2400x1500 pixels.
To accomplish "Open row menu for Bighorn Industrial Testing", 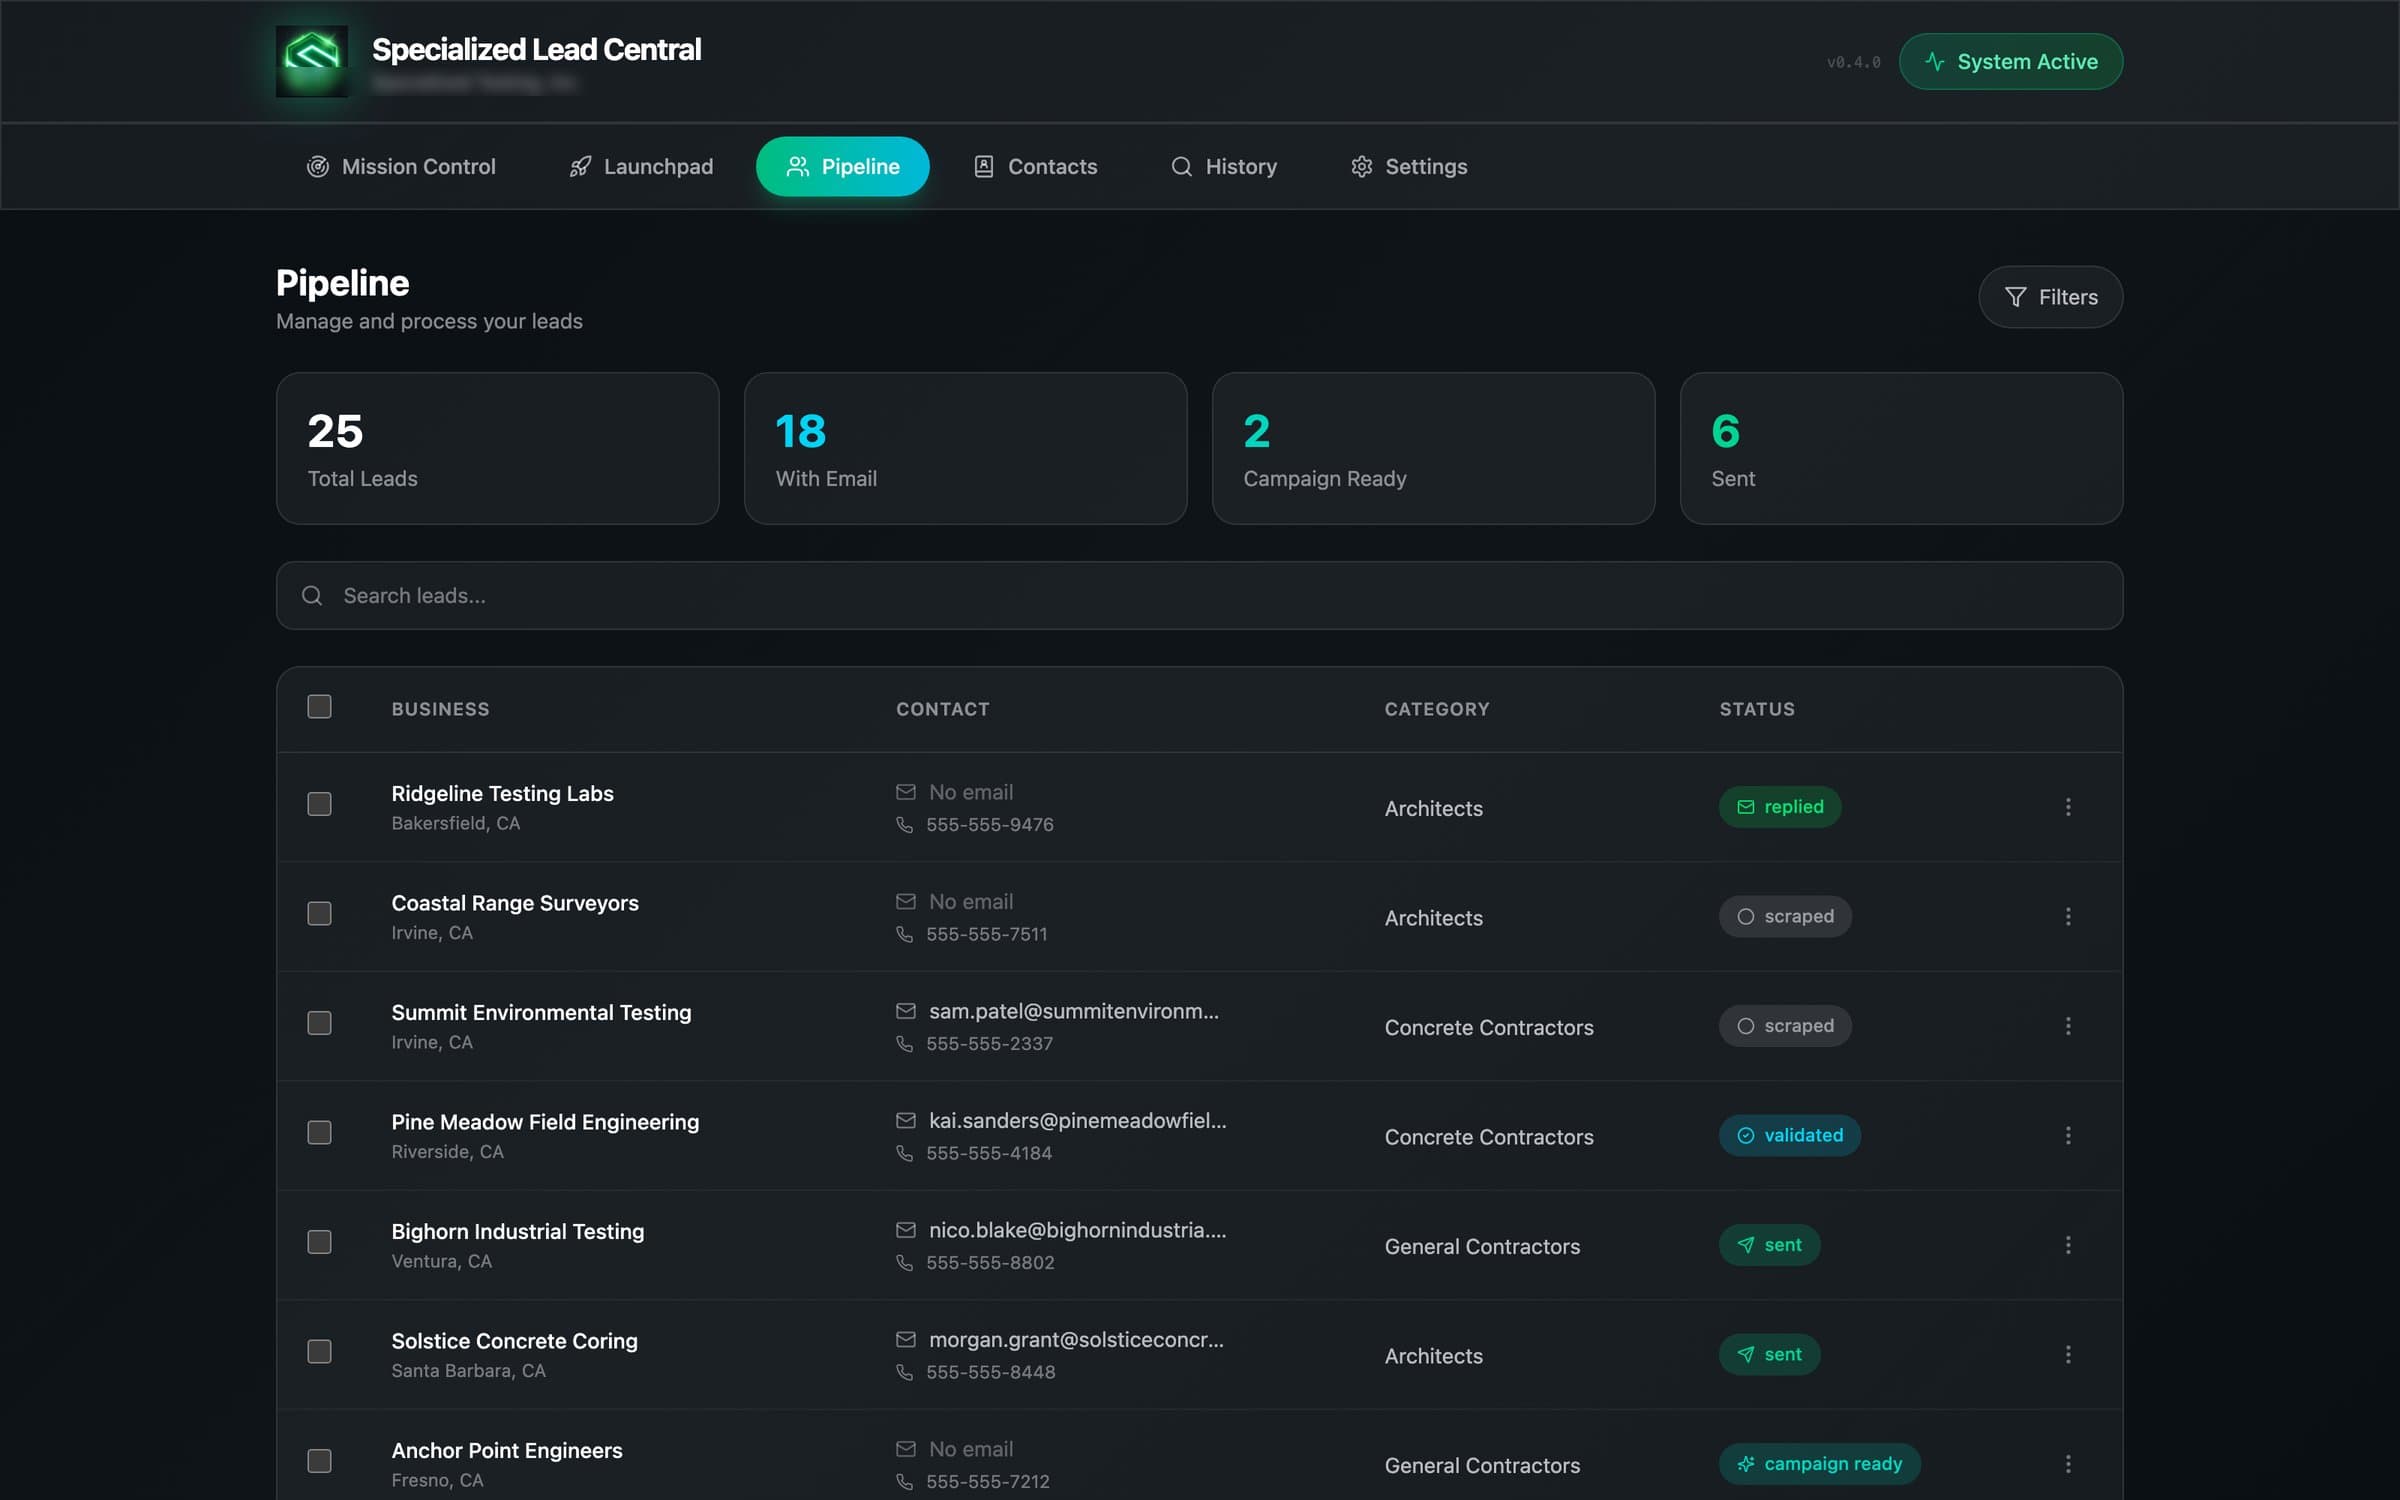I will tap(2068, 1245).
